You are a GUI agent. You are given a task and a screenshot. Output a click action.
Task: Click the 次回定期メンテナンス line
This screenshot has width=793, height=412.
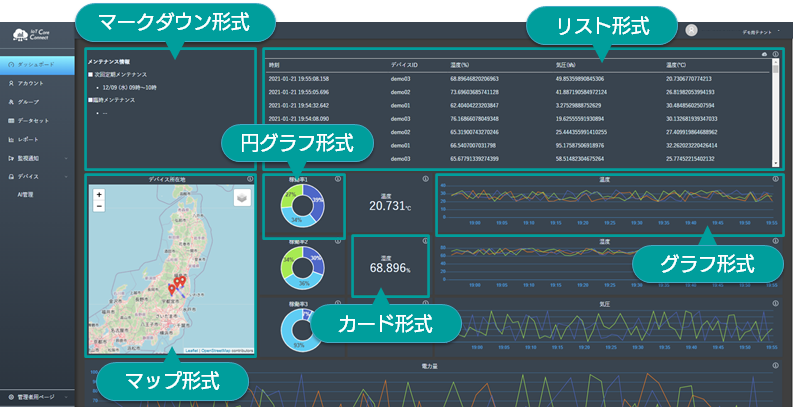pyautogui.click(x=118, y=75)
